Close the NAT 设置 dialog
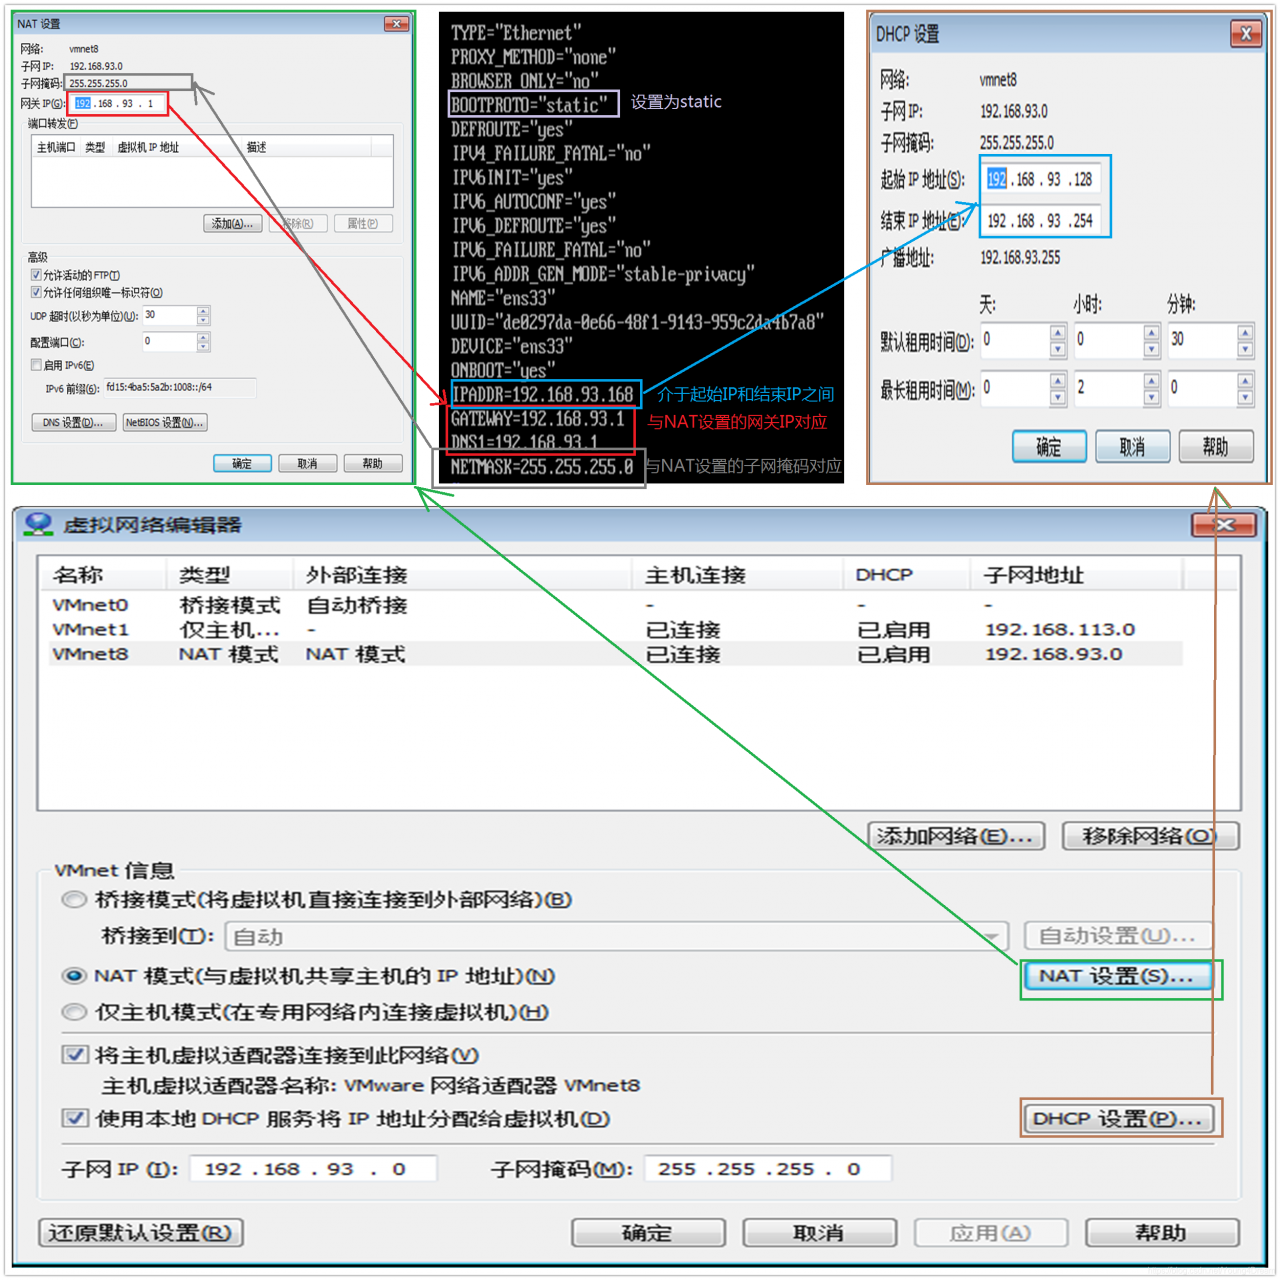This screenshot has width=1280, height=1280. (397, 23)
